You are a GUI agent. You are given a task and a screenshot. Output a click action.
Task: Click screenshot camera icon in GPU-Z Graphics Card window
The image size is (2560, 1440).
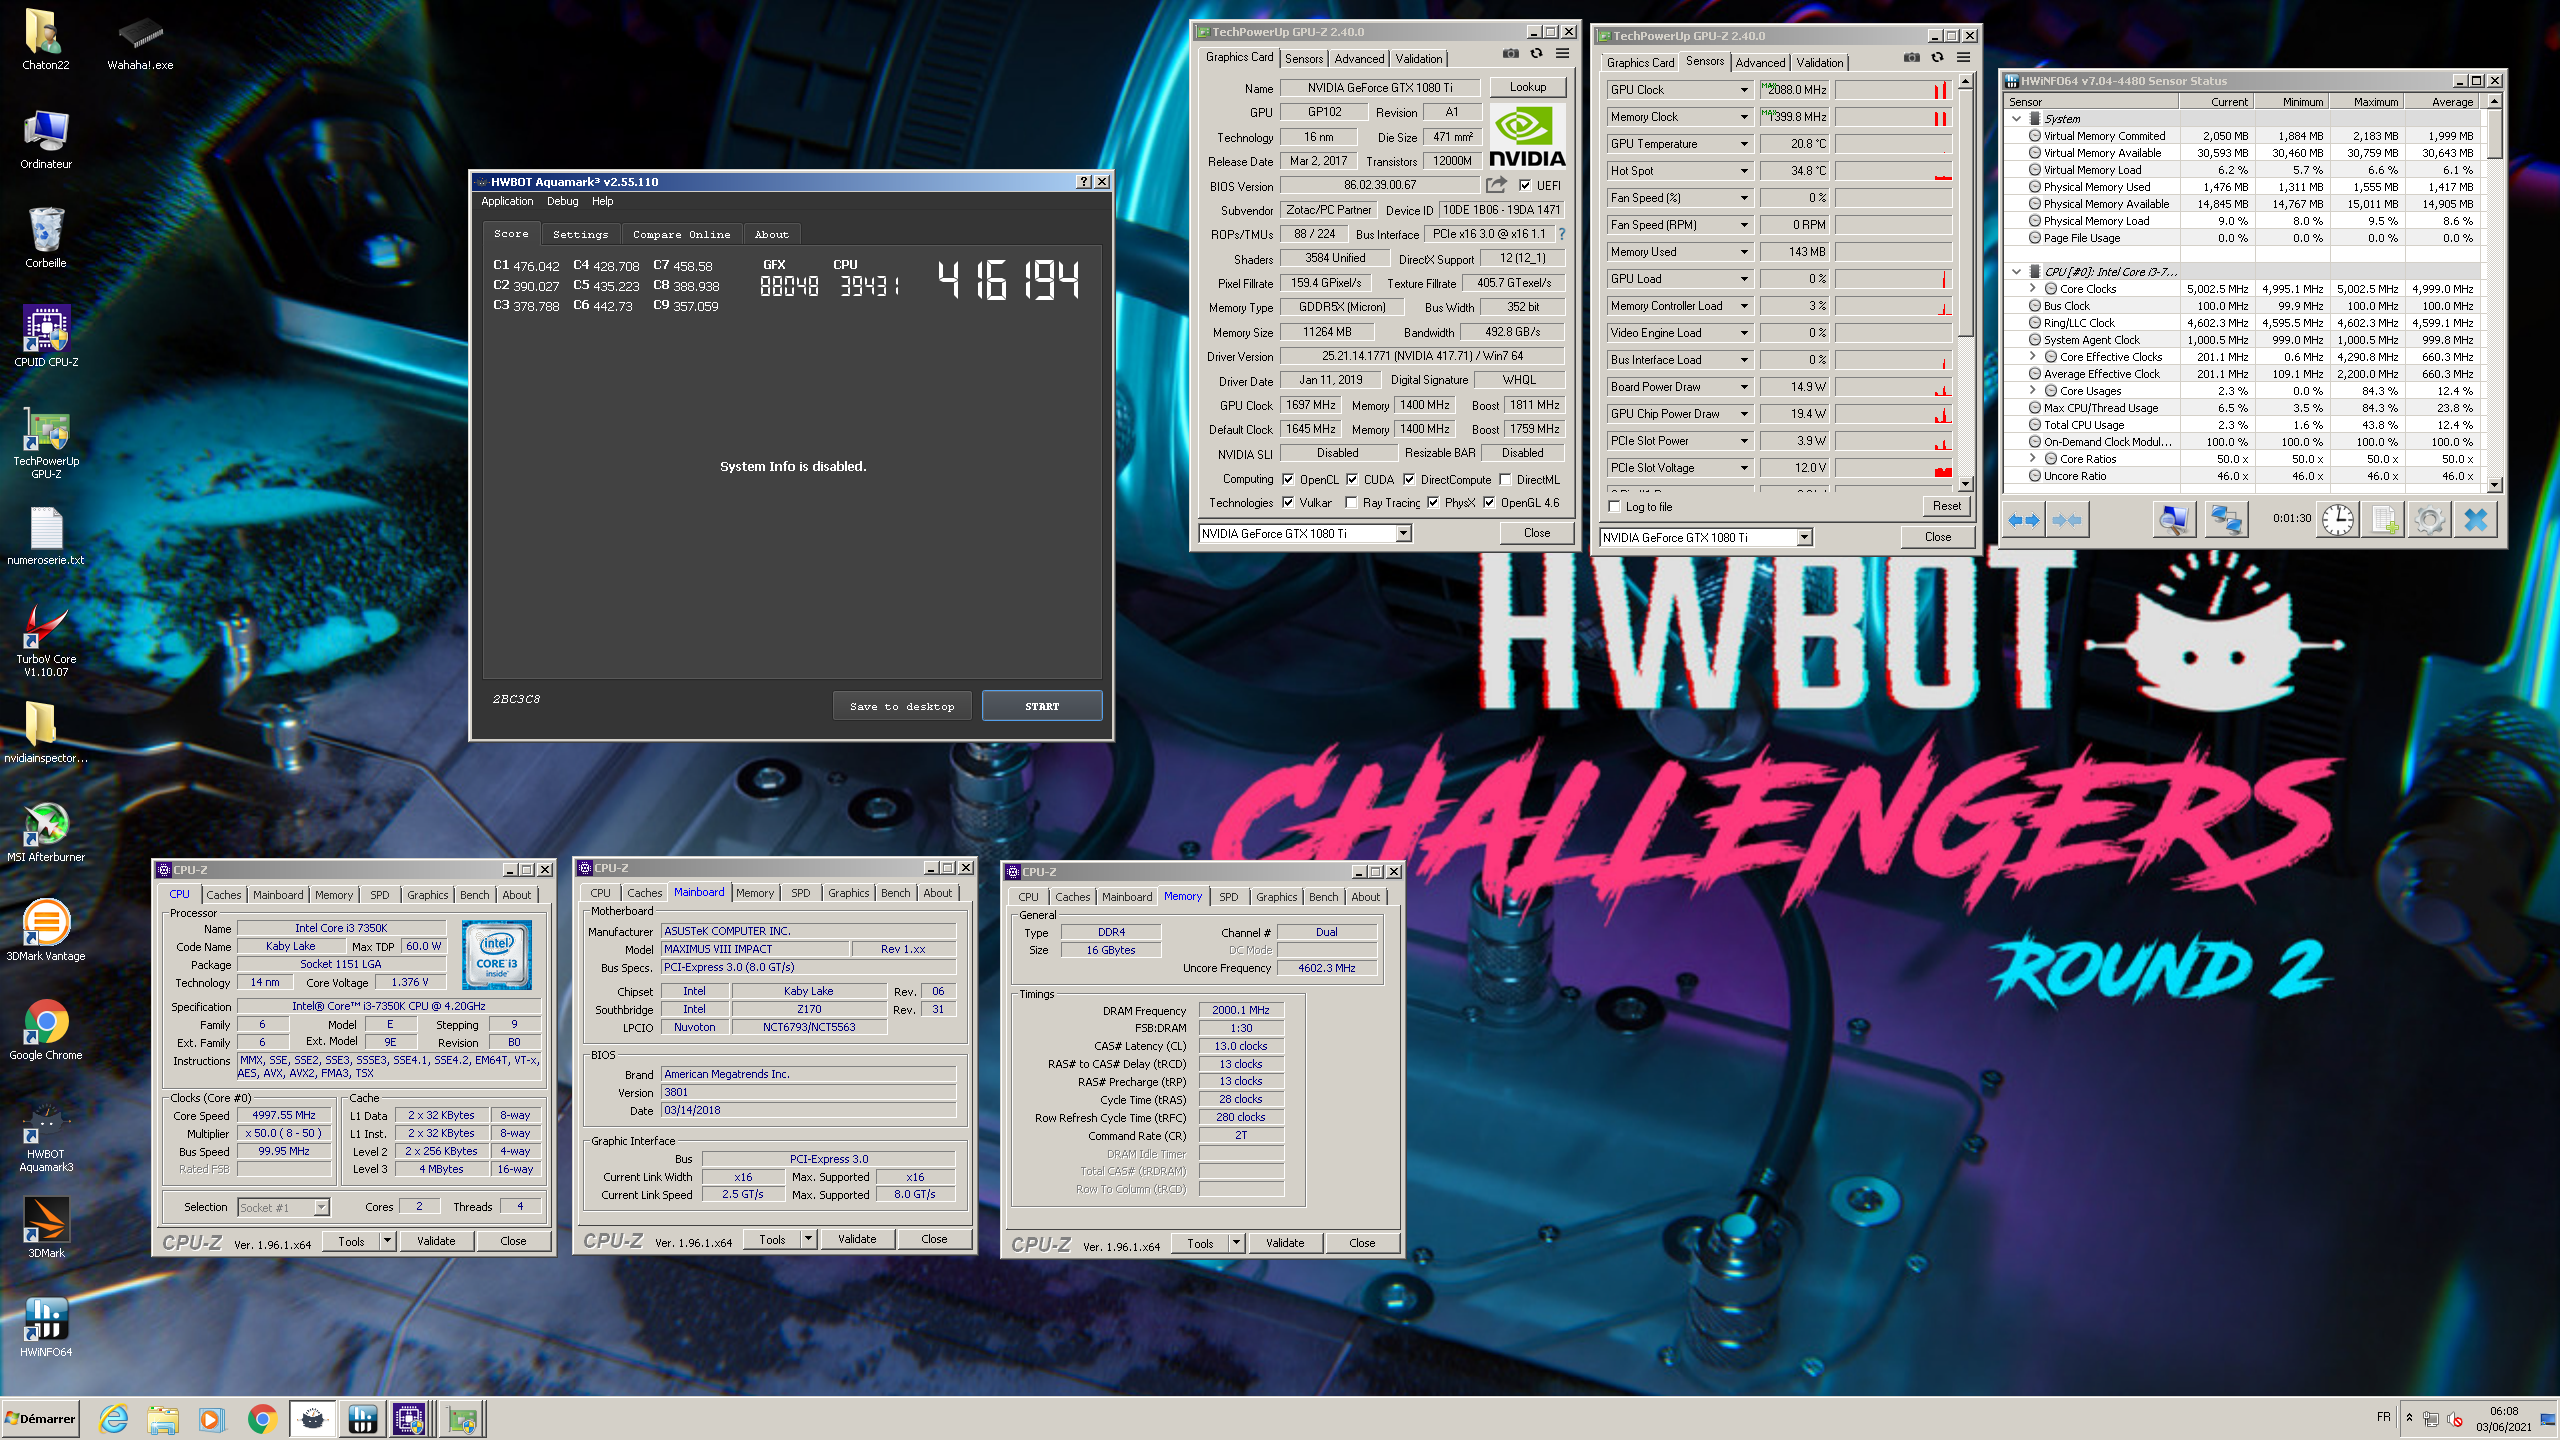pyautogui.click(x=1511, y=54)
